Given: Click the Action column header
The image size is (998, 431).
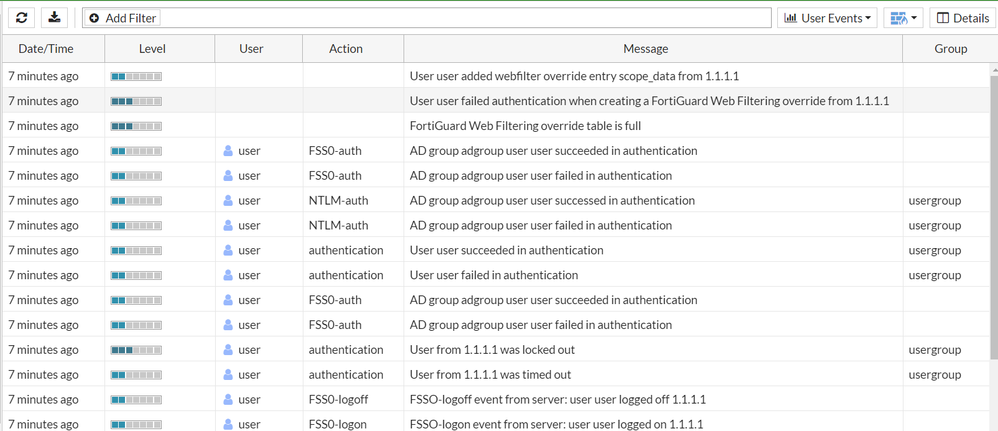Looking at the screenshot, I should 346,48.
